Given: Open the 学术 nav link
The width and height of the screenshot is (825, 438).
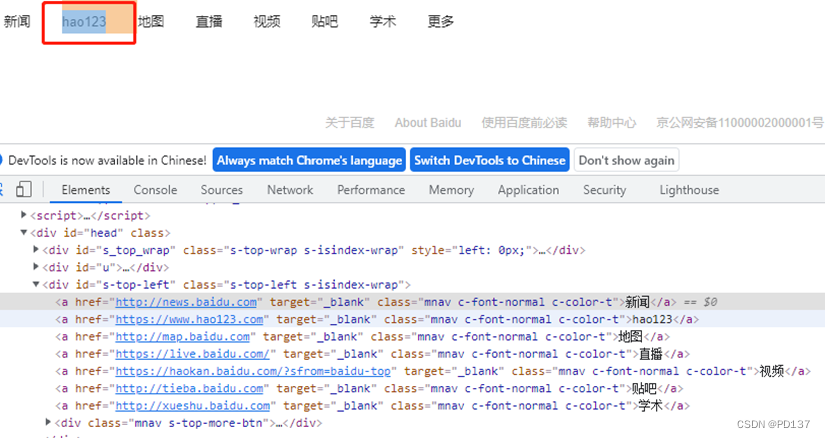Looking at the screenshot, I should pyautogui.click(x=383, y=22).
